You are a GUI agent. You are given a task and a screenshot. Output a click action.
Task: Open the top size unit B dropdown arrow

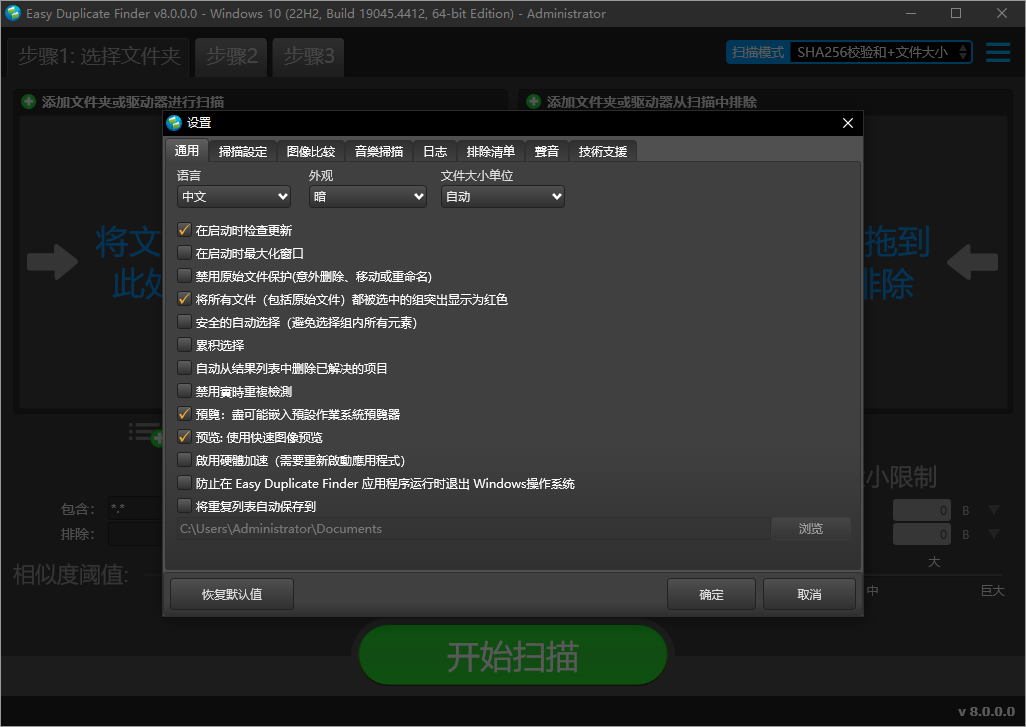[993, 510]
